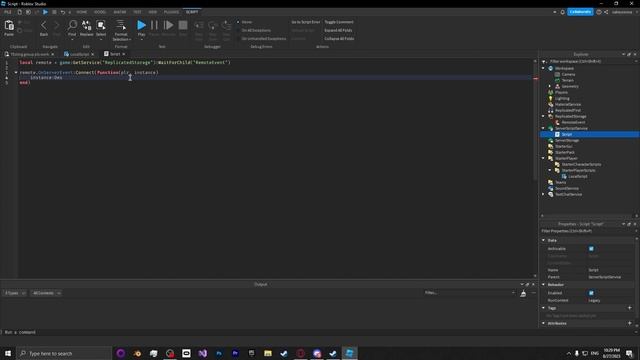This screenshot has height=360, width=640.
Task: Switch to the TEST ribbon tab
Action: (137, 12)
